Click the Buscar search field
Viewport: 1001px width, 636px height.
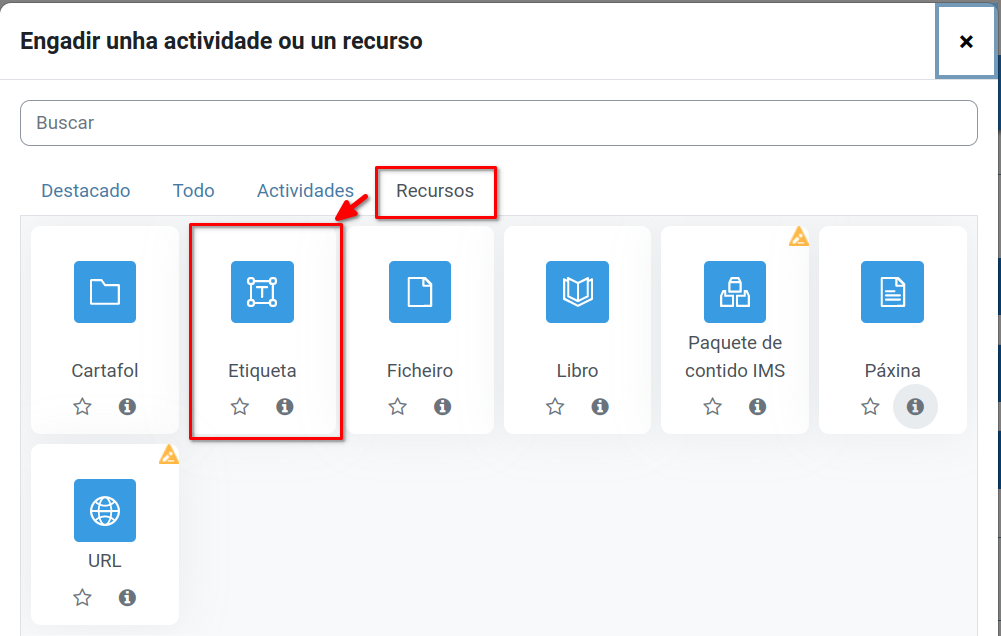click(x=498, y=123)
